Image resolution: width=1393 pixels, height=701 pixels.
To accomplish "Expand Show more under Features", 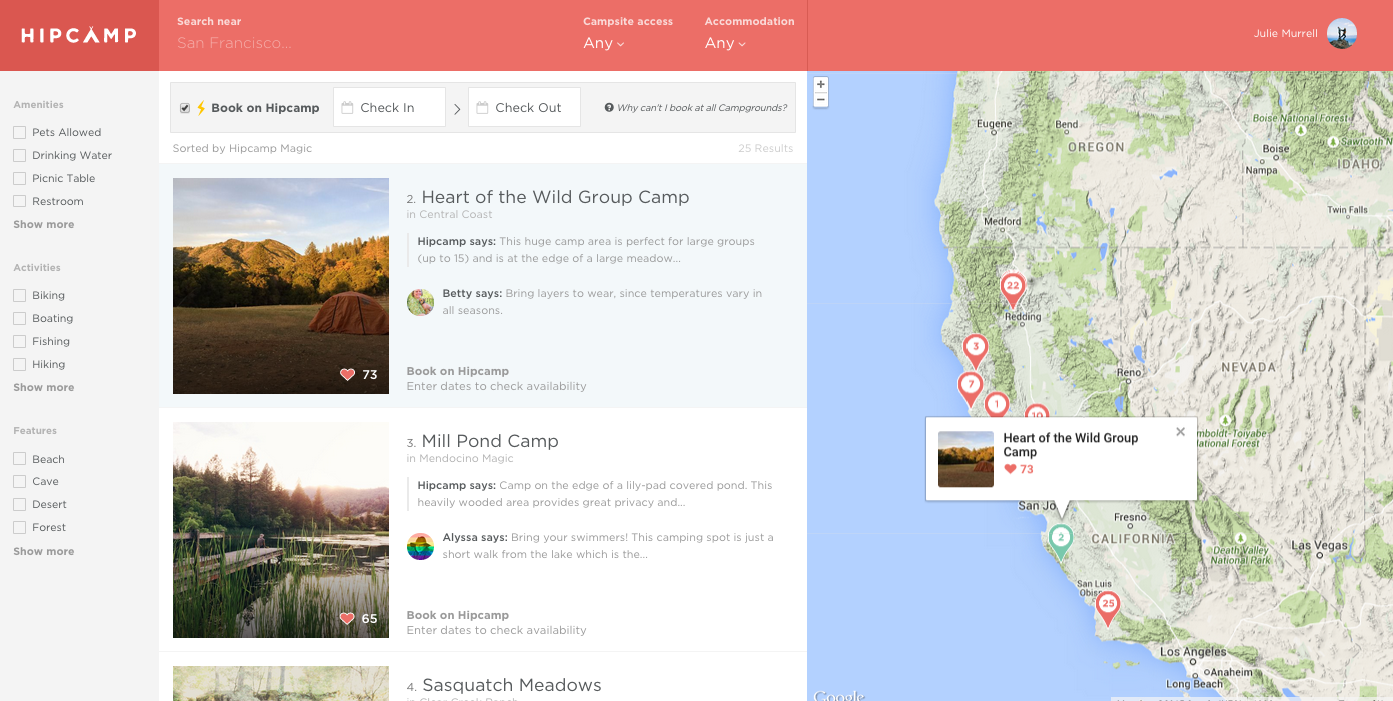I will (44, 552).
